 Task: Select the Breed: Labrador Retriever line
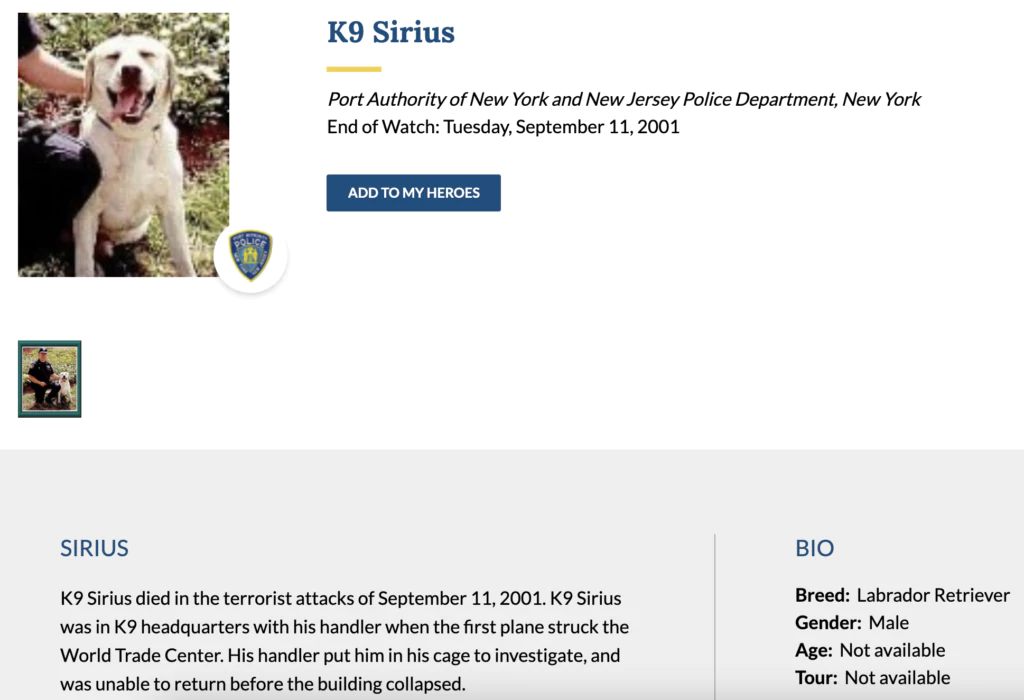[902, 595]
